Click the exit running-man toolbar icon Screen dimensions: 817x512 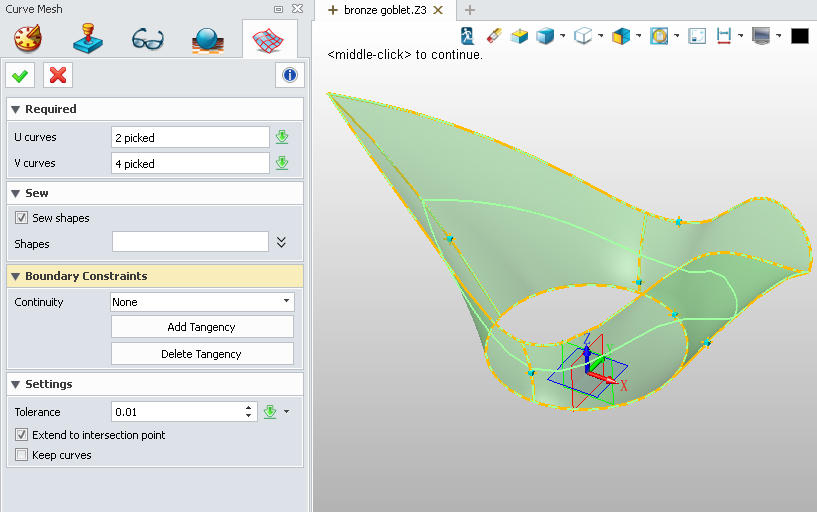(467, 36)
